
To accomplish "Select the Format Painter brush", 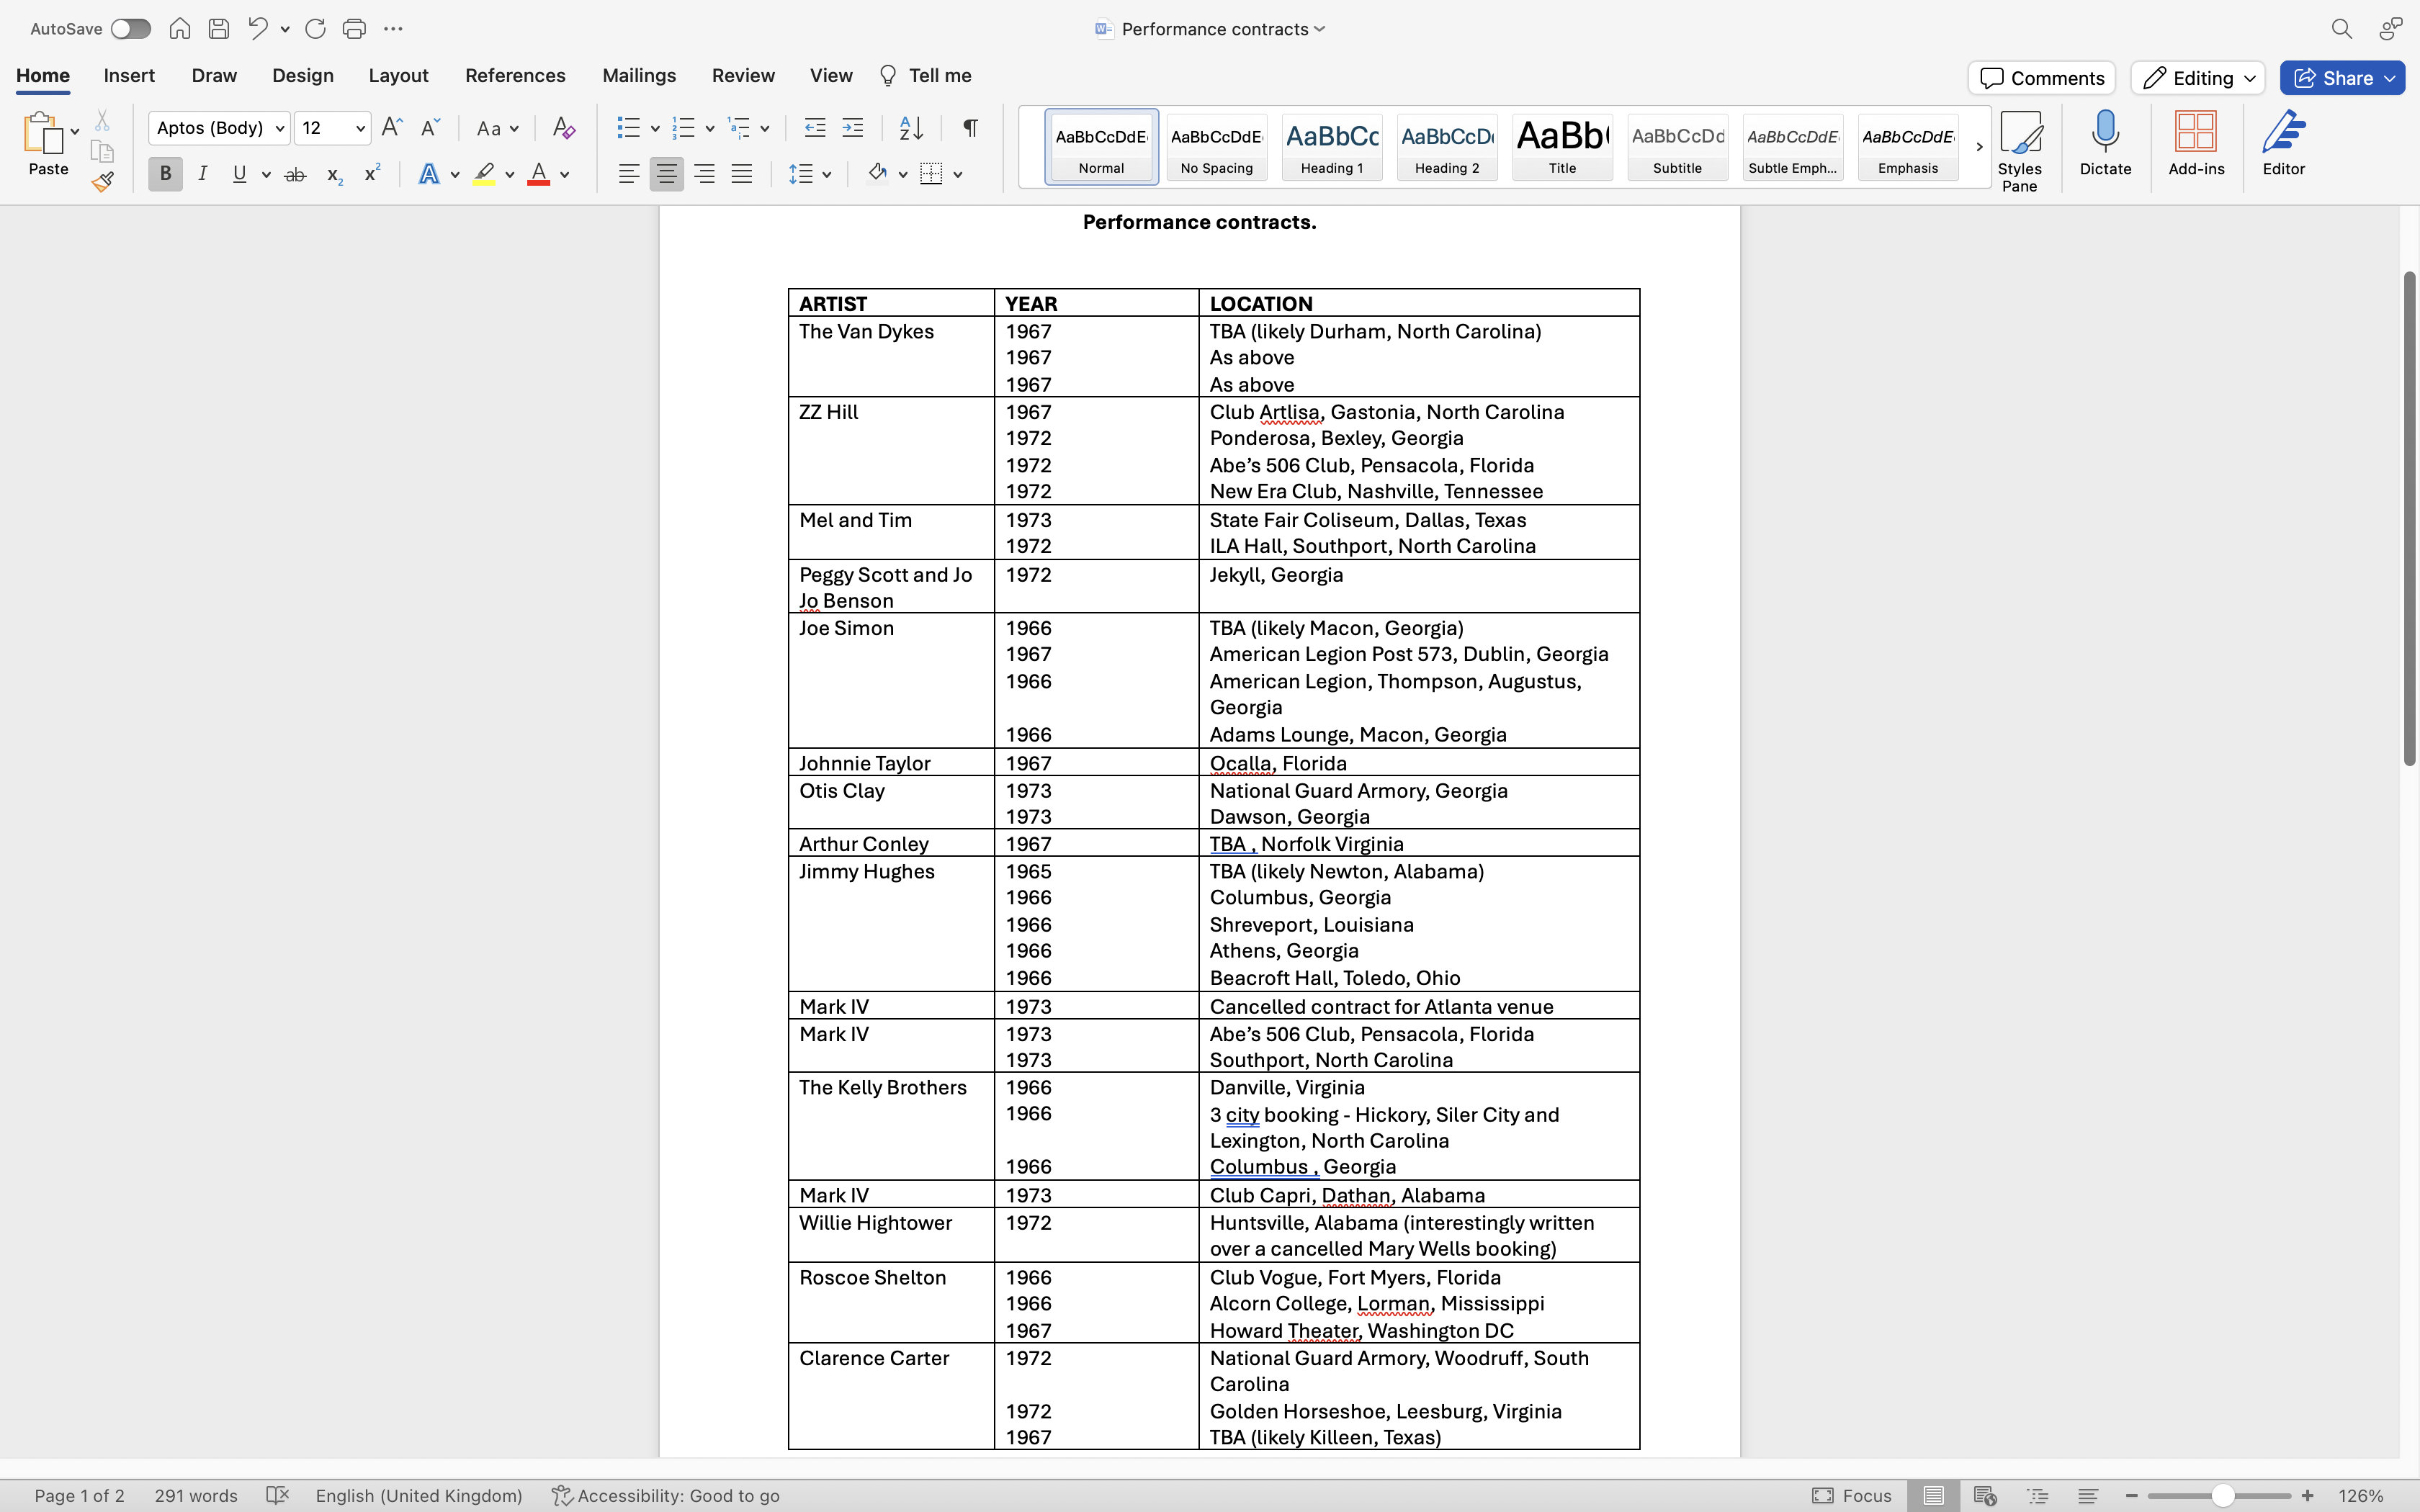I will click(x=102, y=182).
